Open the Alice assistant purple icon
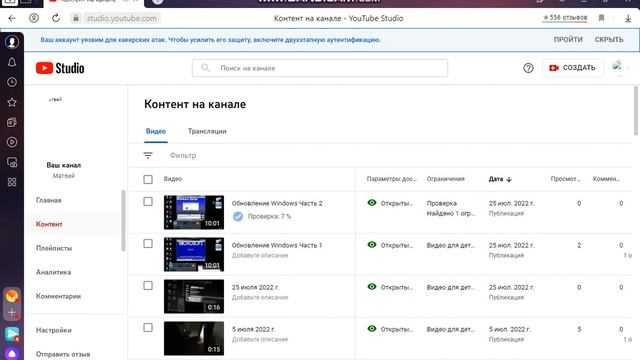The height and width of the screenshot is (360, 640). (12, 353)
